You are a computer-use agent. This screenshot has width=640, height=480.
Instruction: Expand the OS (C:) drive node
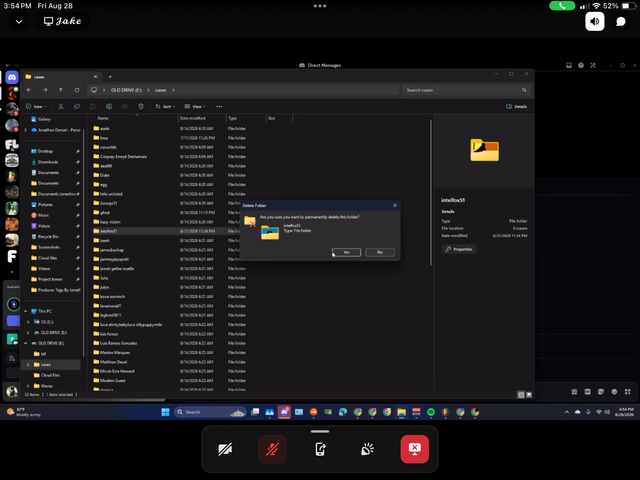tap(28, 322)
